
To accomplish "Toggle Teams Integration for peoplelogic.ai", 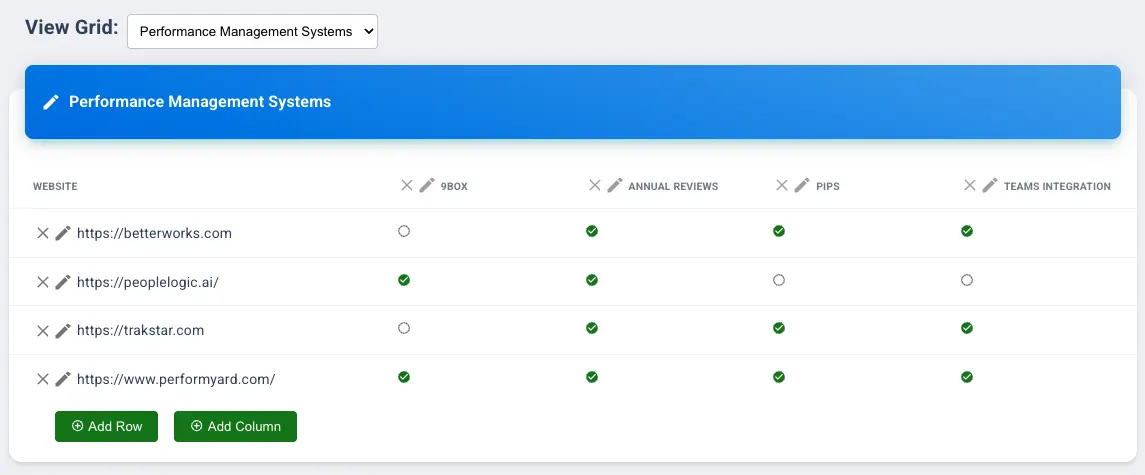I will tap(967, 280).
